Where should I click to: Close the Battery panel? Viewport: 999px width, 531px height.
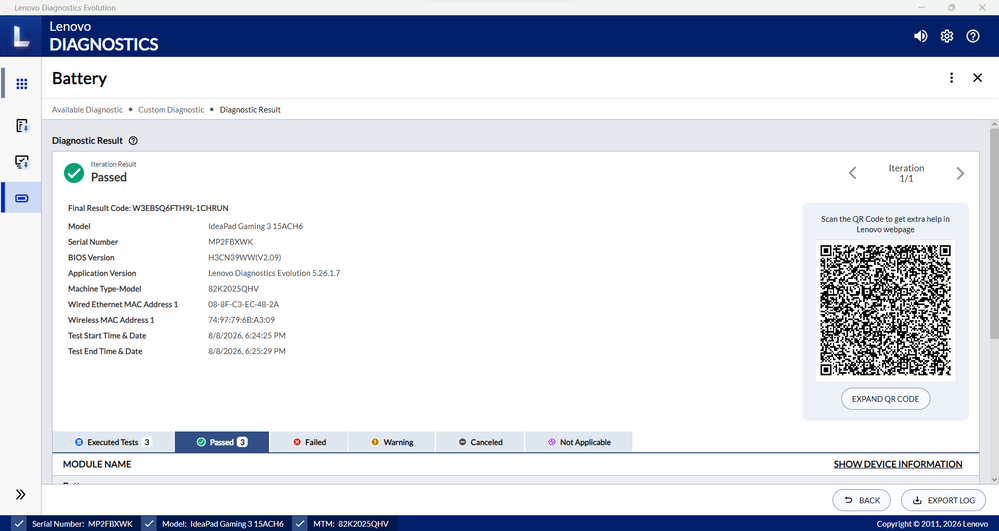[977, 78]
